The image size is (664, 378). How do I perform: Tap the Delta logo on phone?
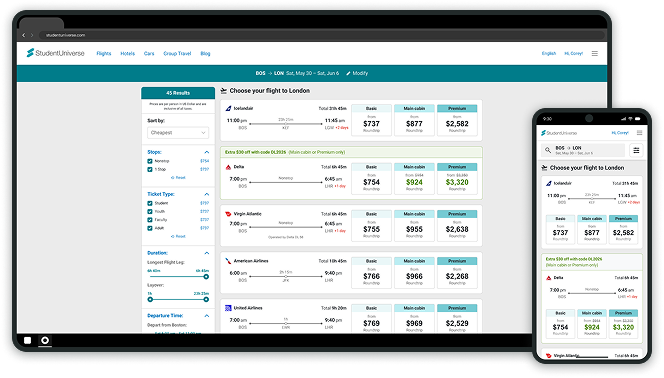(x=549, y=278)
